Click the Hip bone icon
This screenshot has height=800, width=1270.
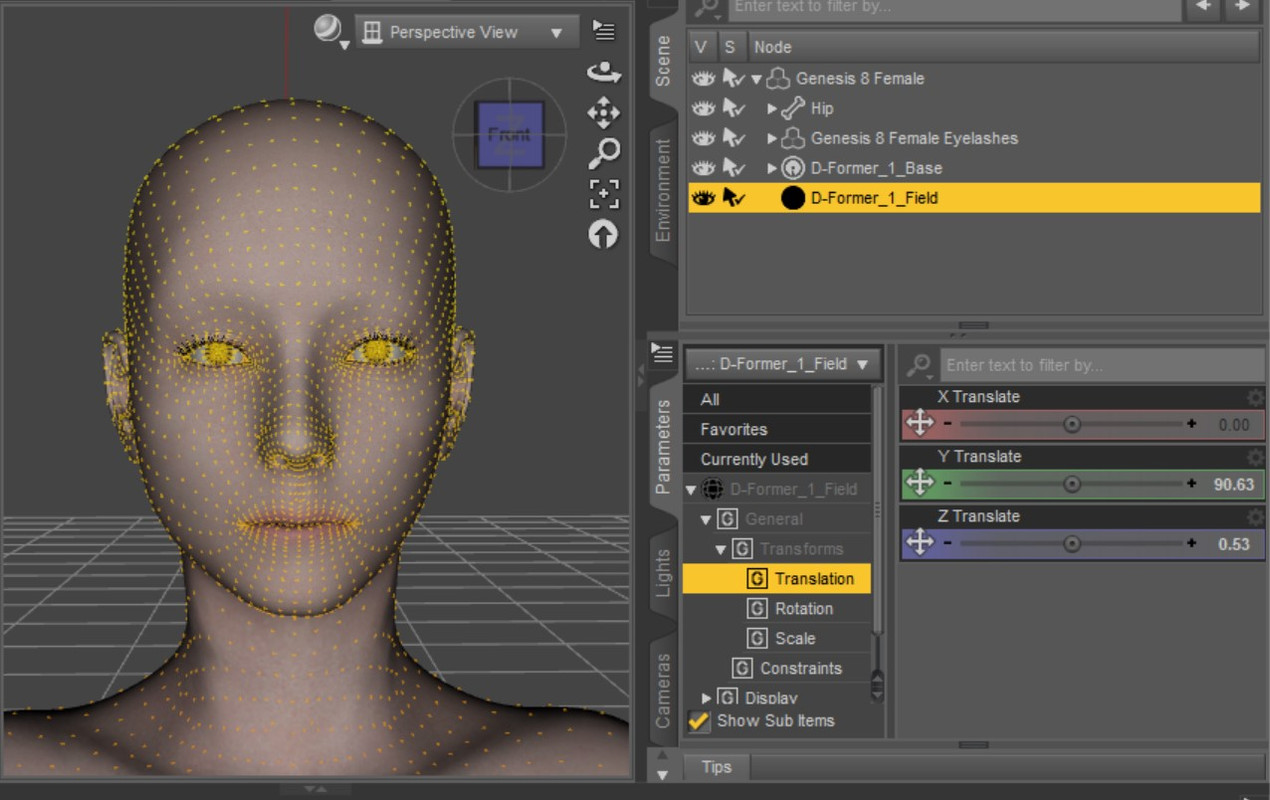(x=793, y=108)
